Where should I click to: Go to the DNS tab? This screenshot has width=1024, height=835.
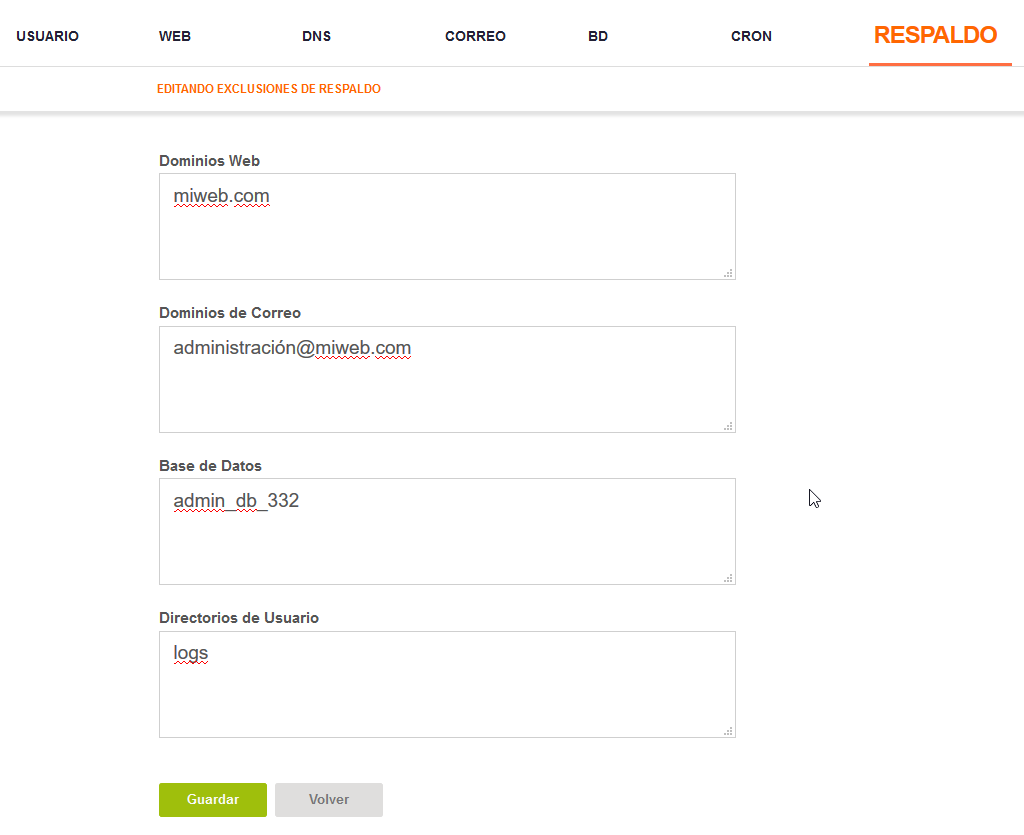316,36
